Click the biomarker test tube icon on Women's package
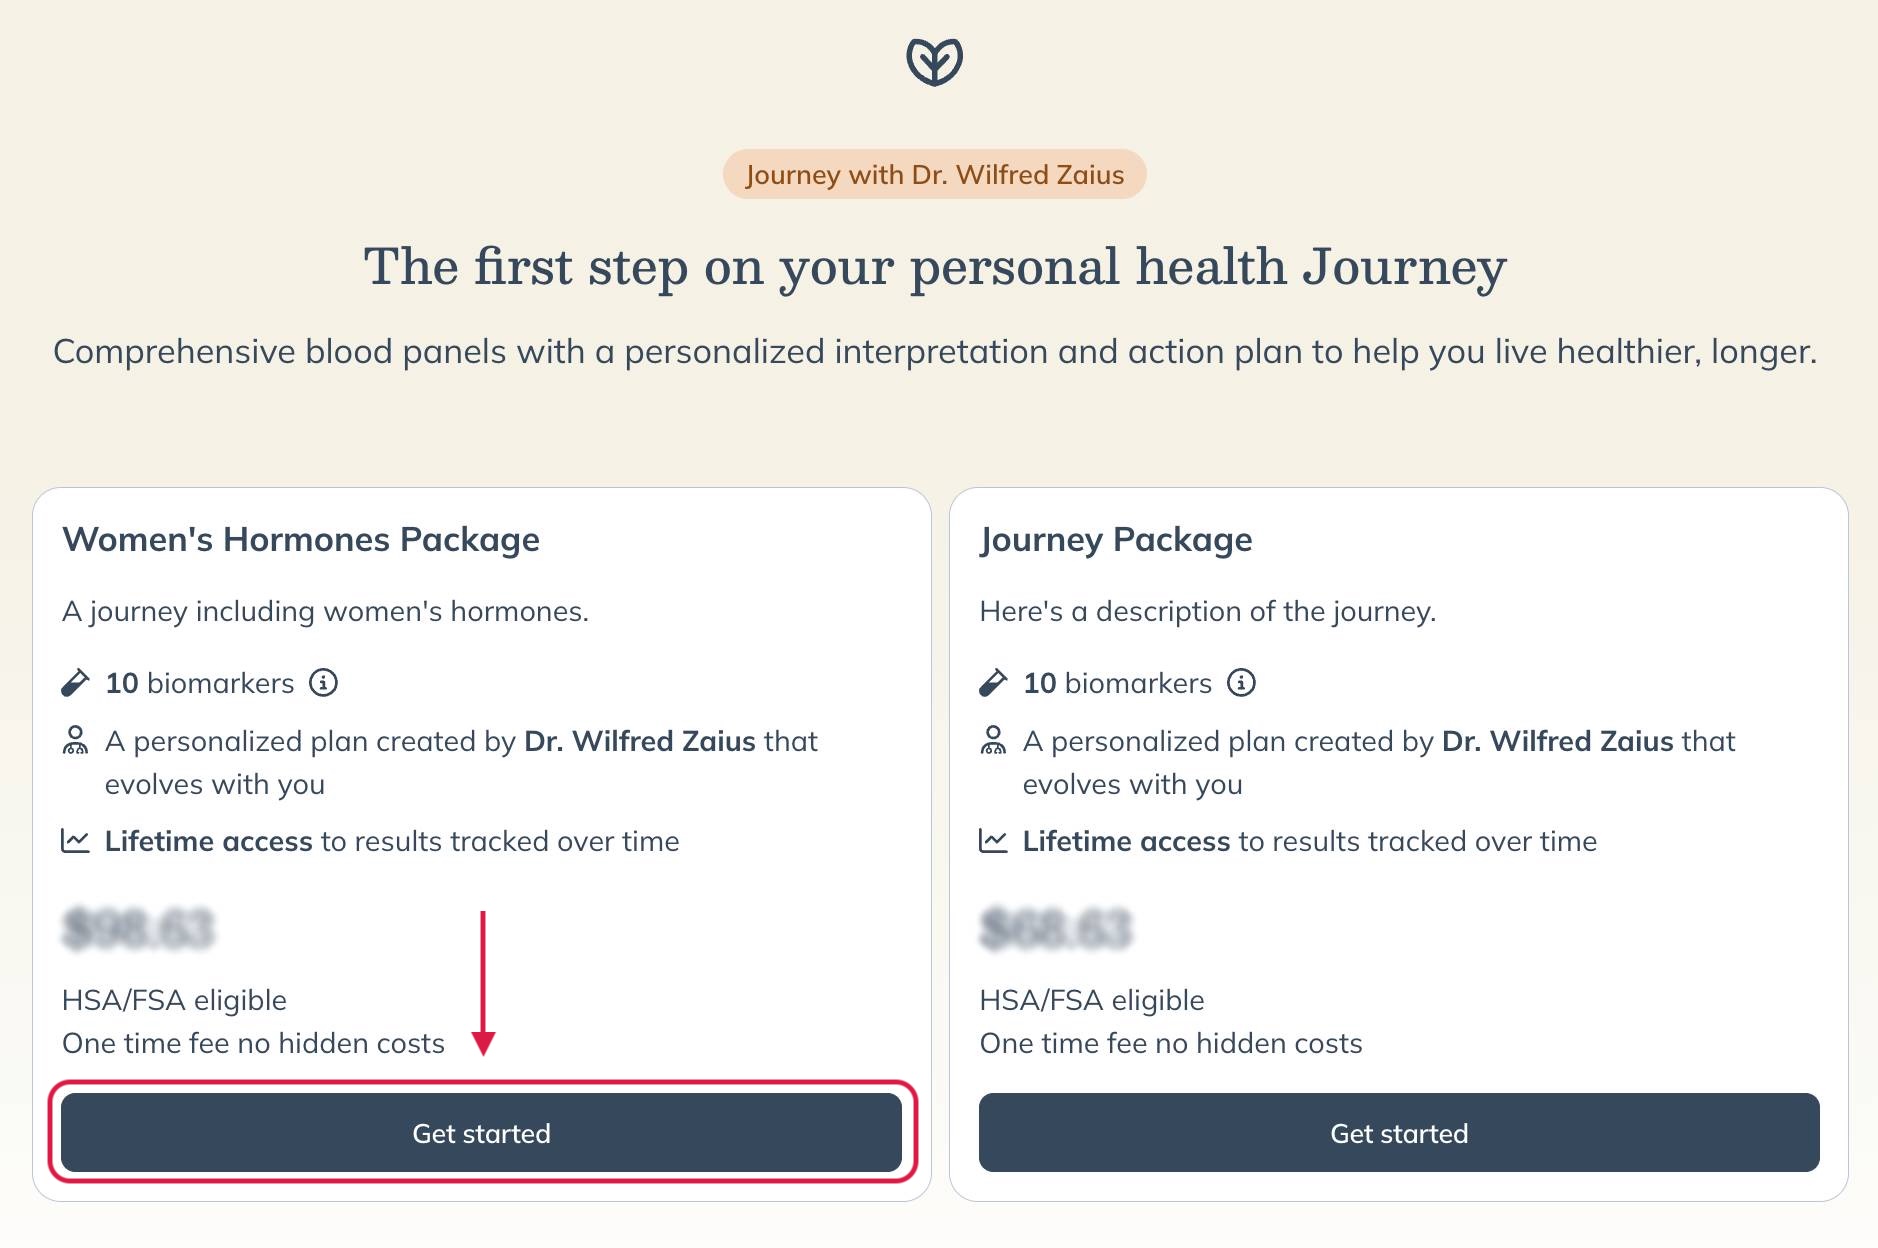This screenshot has width=1878, height=1248. point(74,683)
